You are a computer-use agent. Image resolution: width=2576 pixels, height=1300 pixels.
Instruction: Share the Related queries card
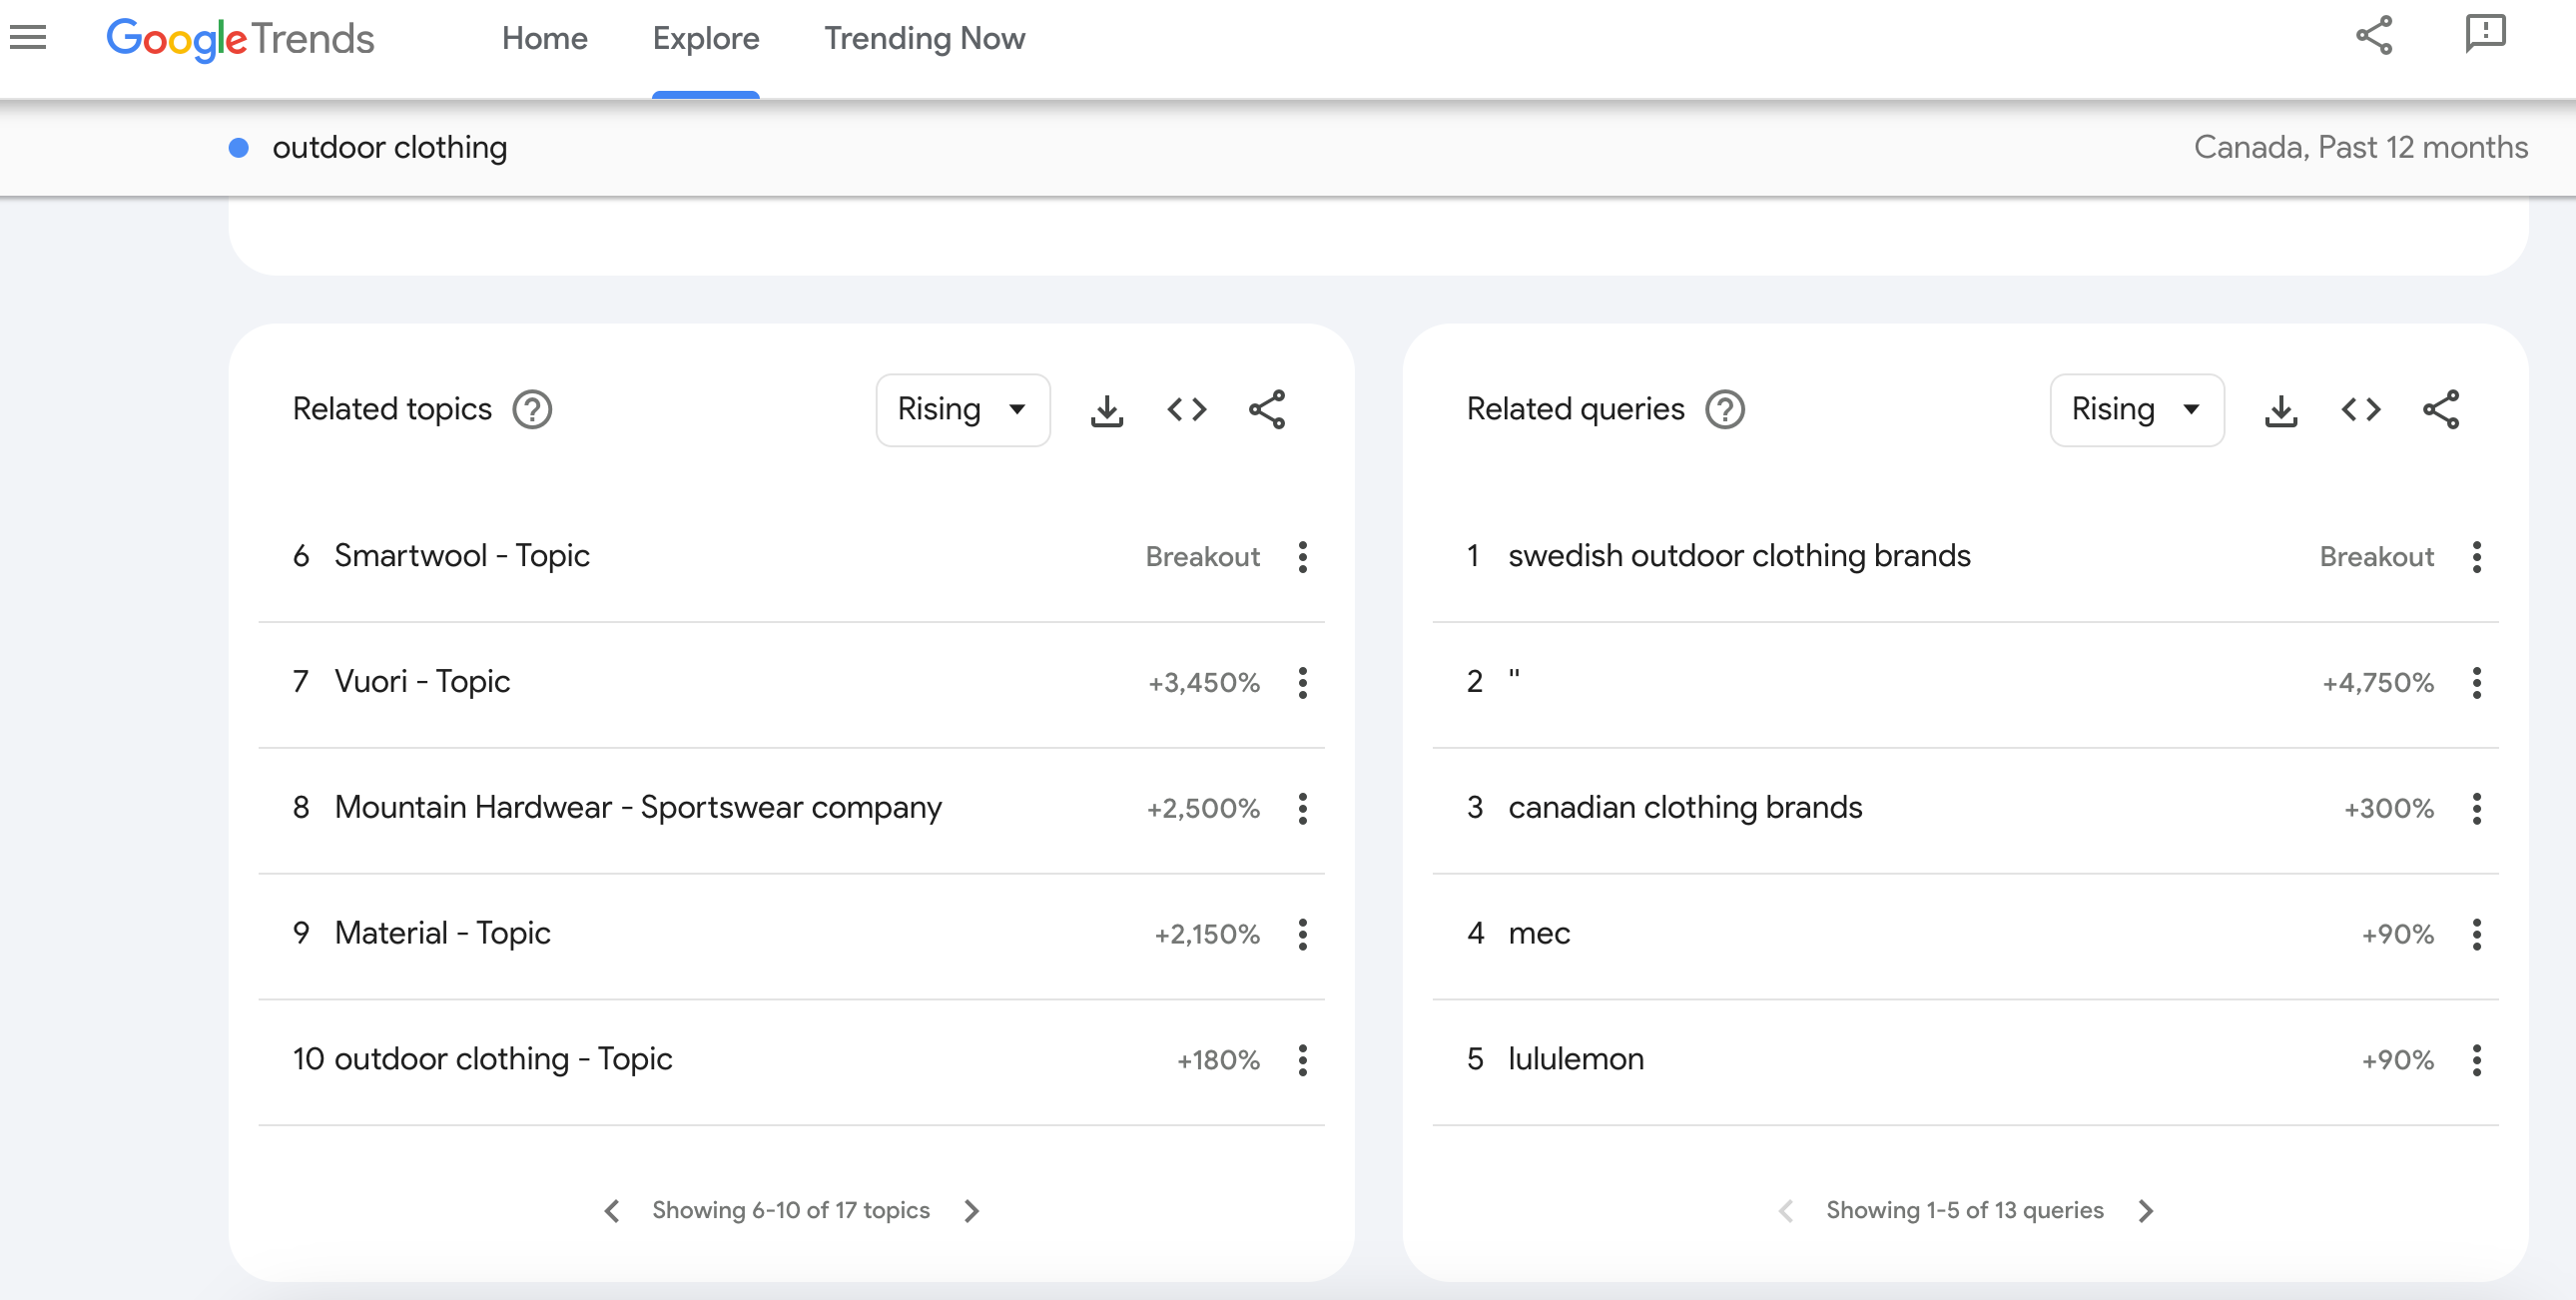[x=2440, y=410]
